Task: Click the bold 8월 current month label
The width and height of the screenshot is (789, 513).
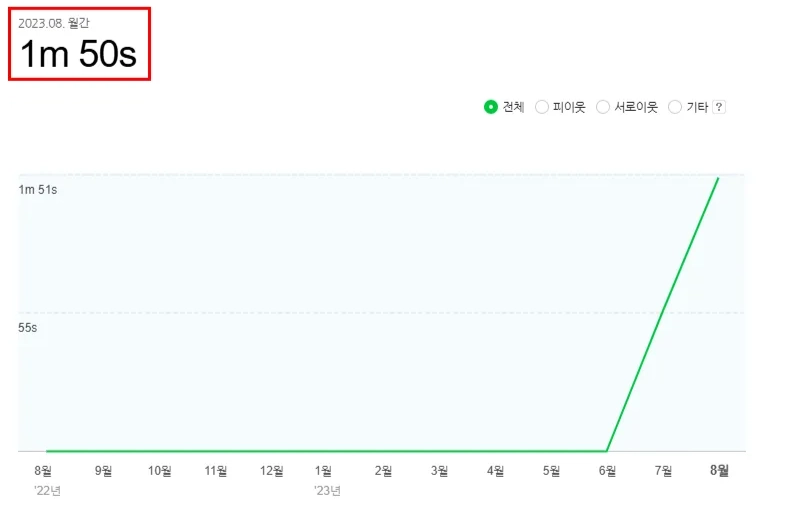Action: pyautogui.click(x=720, y=470)
